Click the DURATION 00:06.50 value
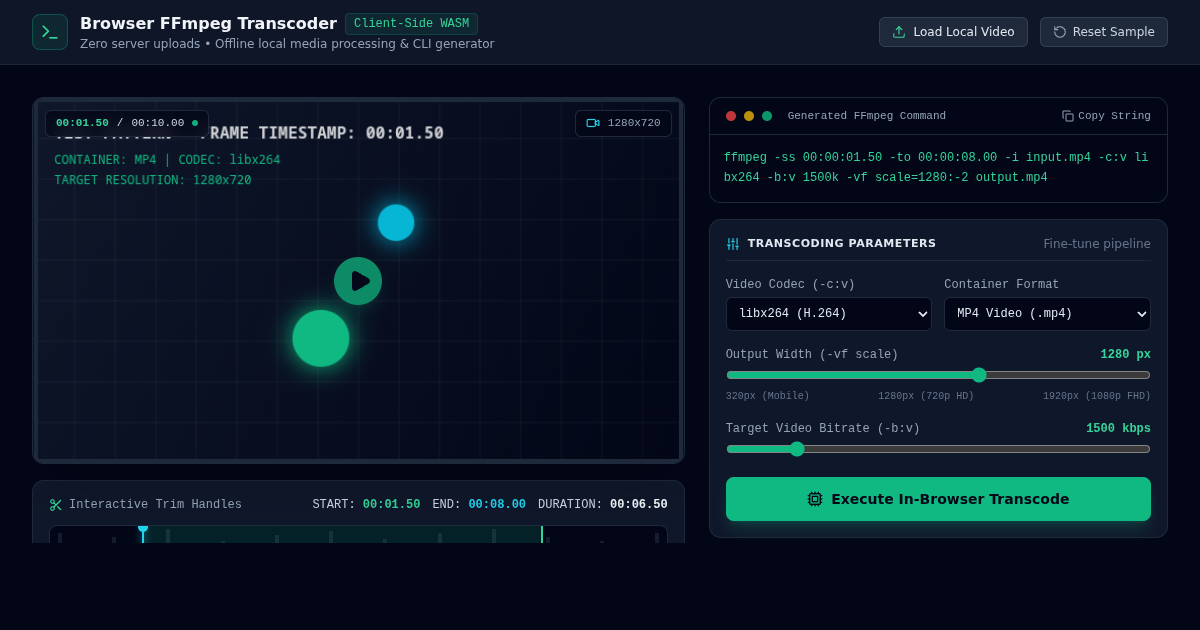The width and height of the screenshot is (1200, 630). click(639, 505)
